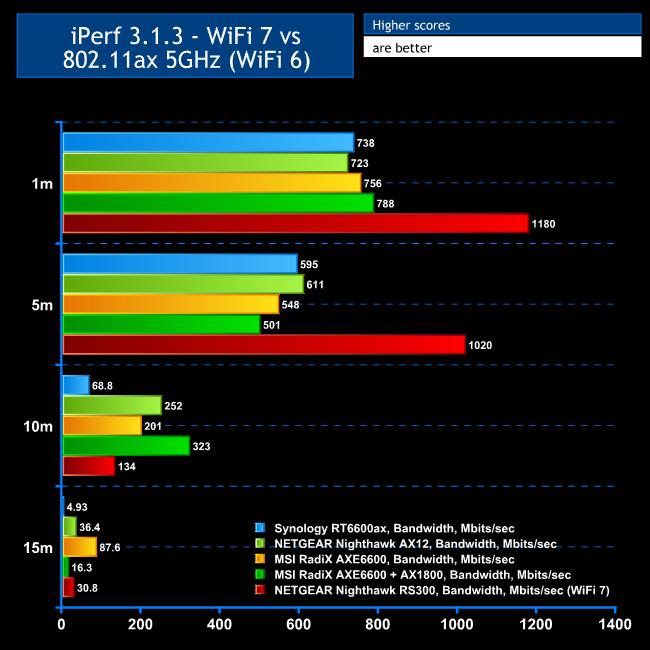
Task: Click the '1m' category axis label
Action: (42, 183)
